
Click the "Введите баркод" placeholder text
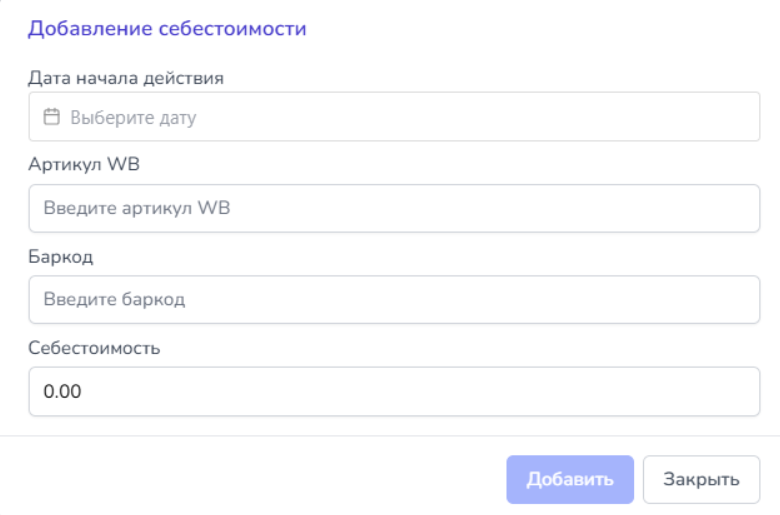point(114,299)
